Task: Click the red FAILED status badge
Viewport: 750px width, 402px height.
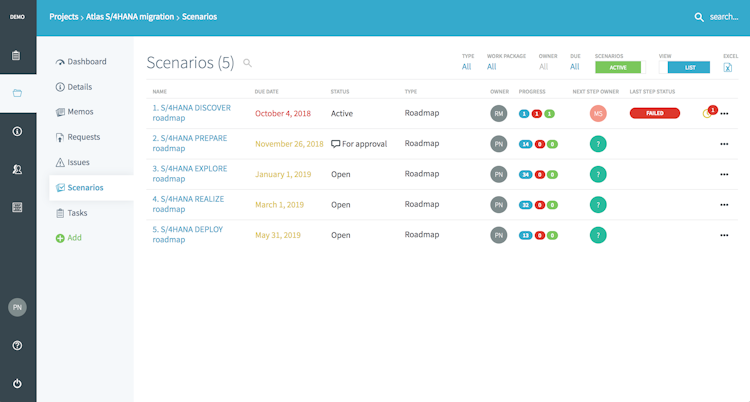Action: [x=654, y=113]
